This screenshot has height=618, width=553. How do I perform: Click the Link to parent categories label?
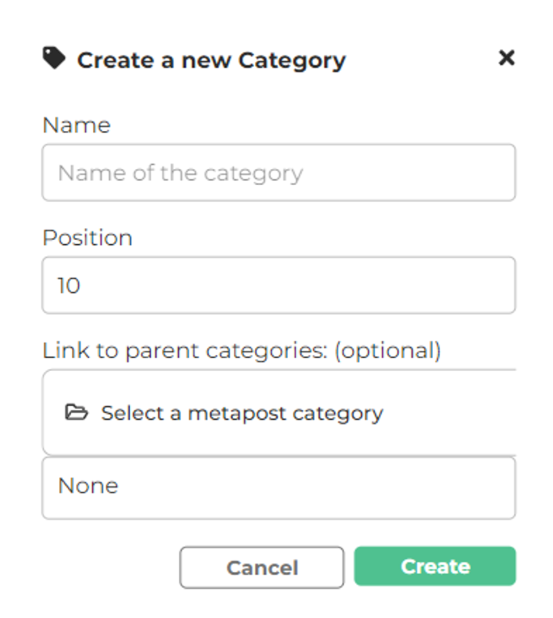tap(242, 350)
